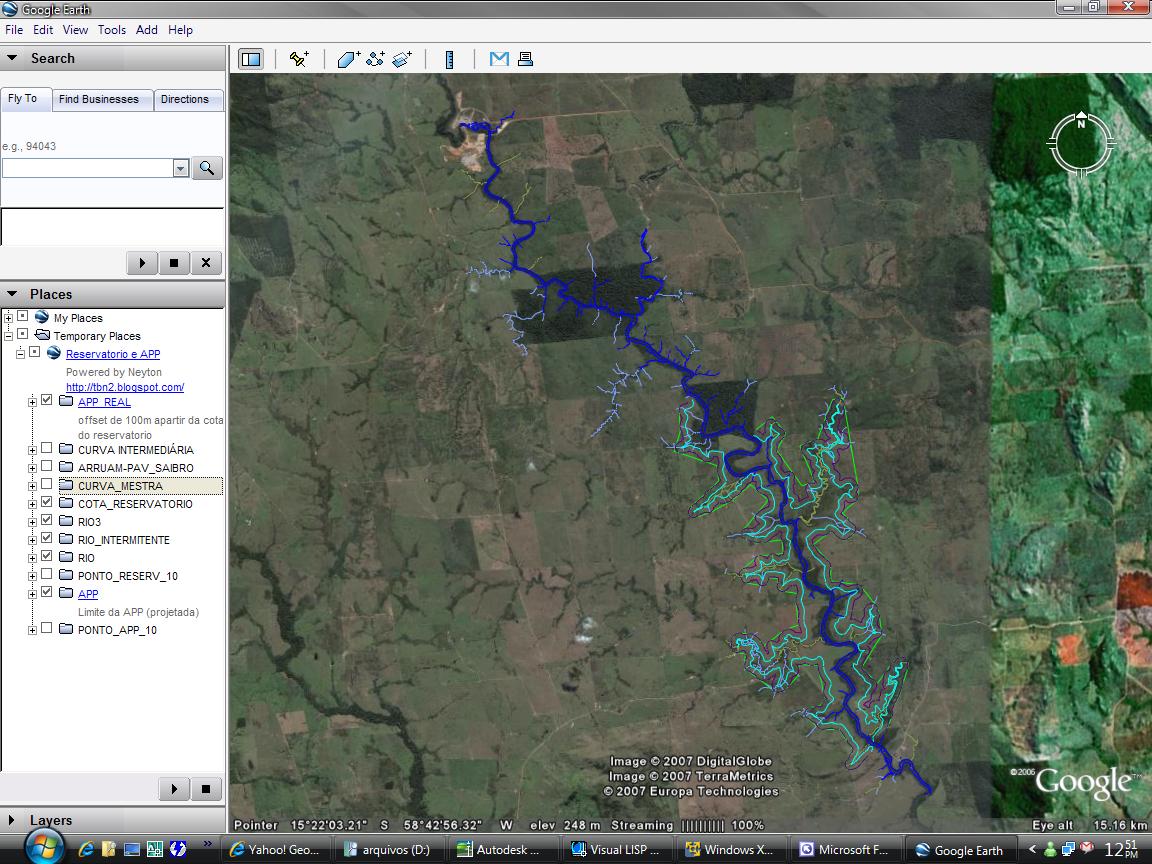The height and width of the screenshot is (864, 1152).
Task: Open the Add menu
Action: point(146,30)
